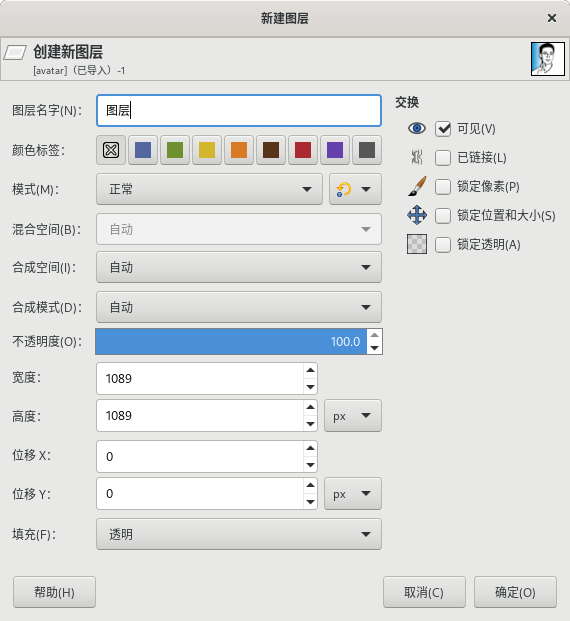Click the 位移 Y value field
The image size is (570, 621).
[200, 493]
